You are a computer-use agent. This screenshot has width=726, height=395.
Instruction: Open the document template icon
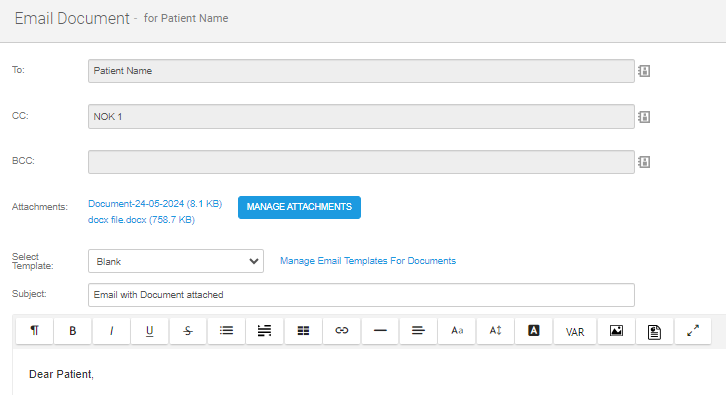pyautogui.click(x=654, y=332)
